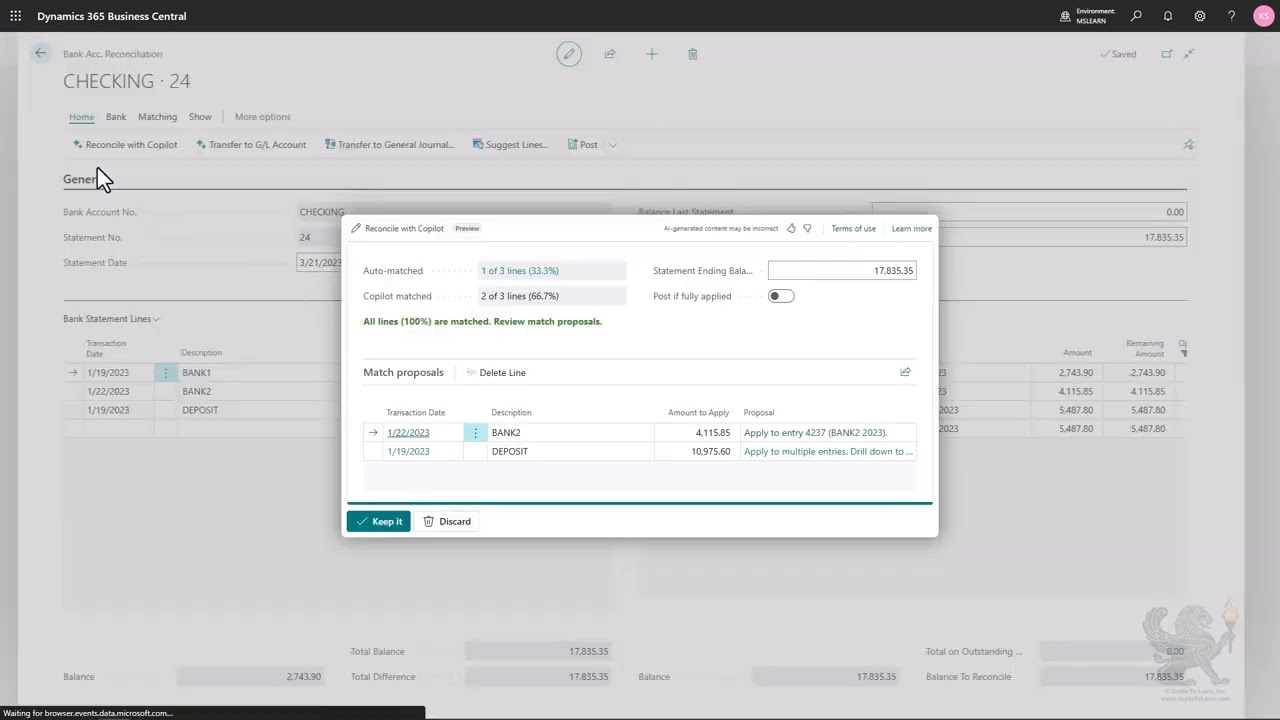1280x720 pixels.
Task: Click 4,115.85 amount to apply
Action: 713,433
